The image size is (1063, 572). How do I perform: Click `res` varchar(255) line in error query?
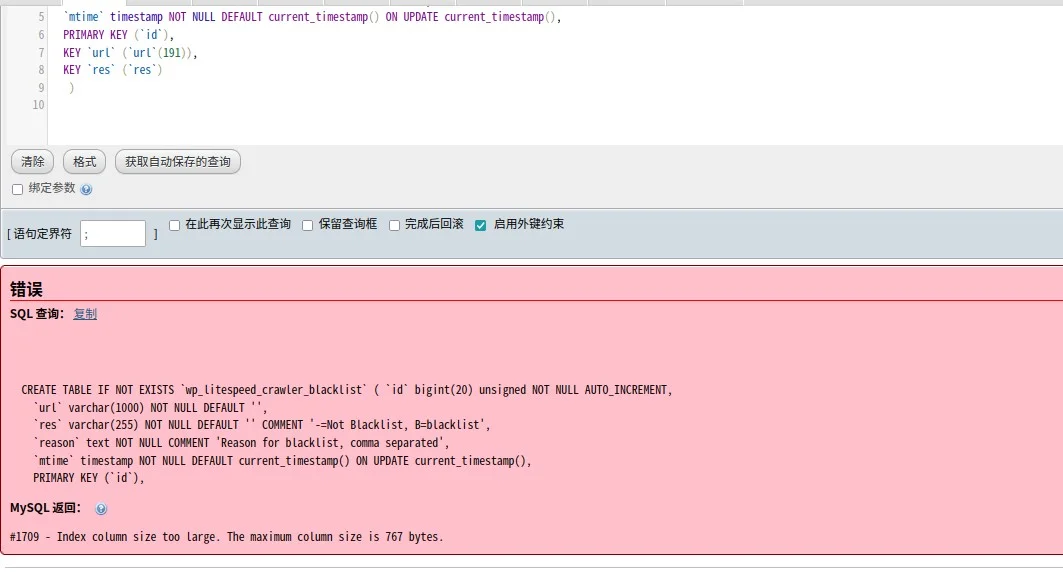click(x=262, y=425)
